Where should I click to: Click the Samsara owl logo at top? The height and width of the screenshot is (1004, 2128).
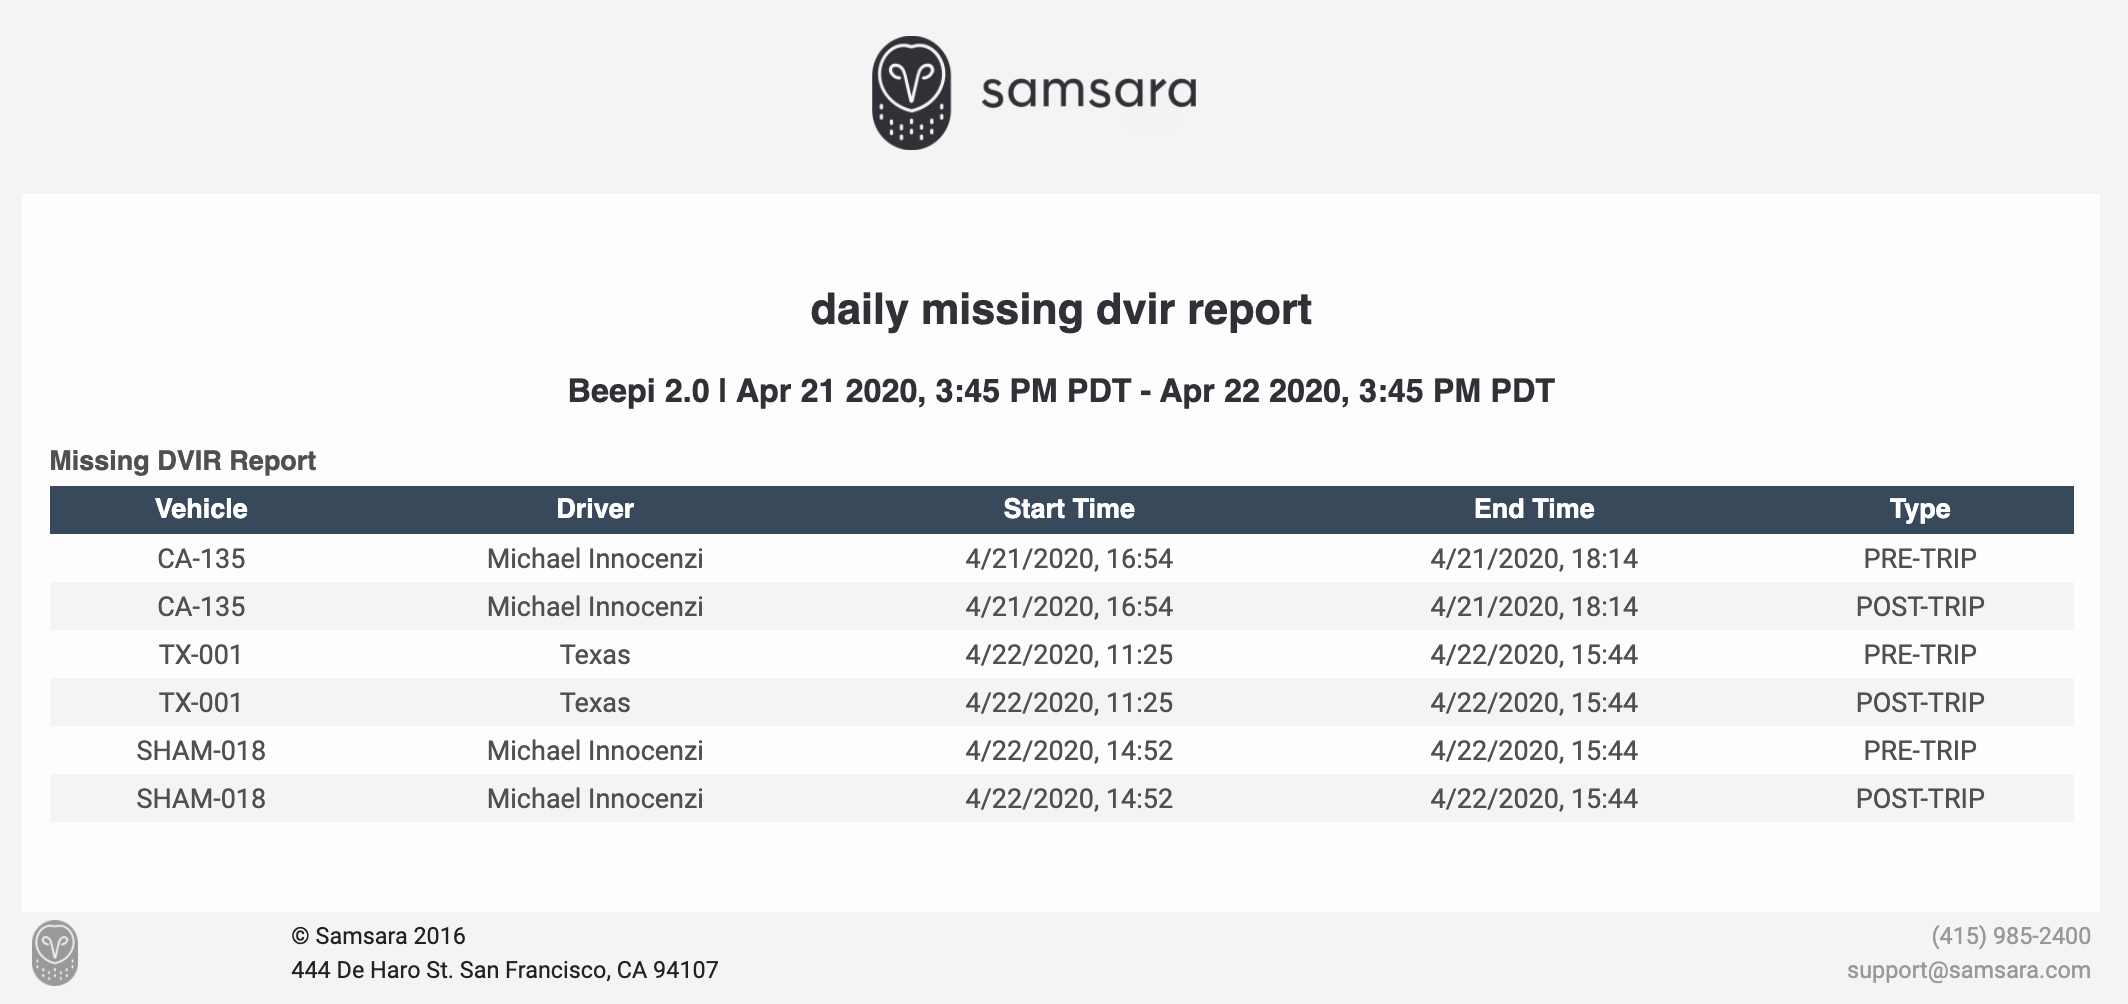911,93
